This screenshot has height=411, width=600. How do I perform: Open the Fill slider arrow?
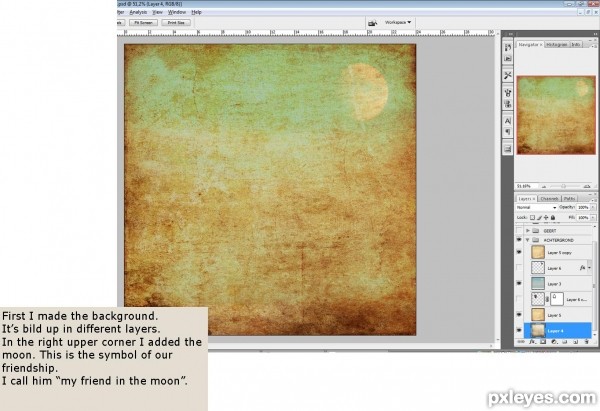[x=593, y=218]
